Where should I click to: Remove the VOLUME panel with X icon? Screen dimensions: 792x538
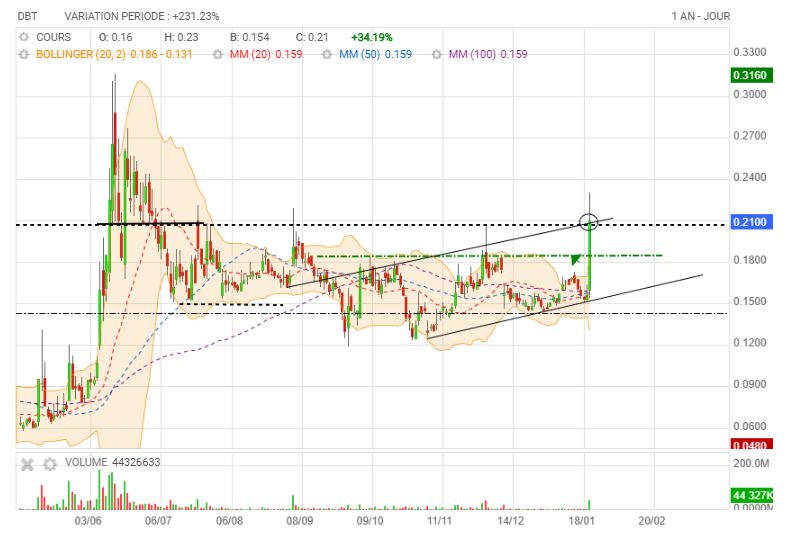click(27, 464)
